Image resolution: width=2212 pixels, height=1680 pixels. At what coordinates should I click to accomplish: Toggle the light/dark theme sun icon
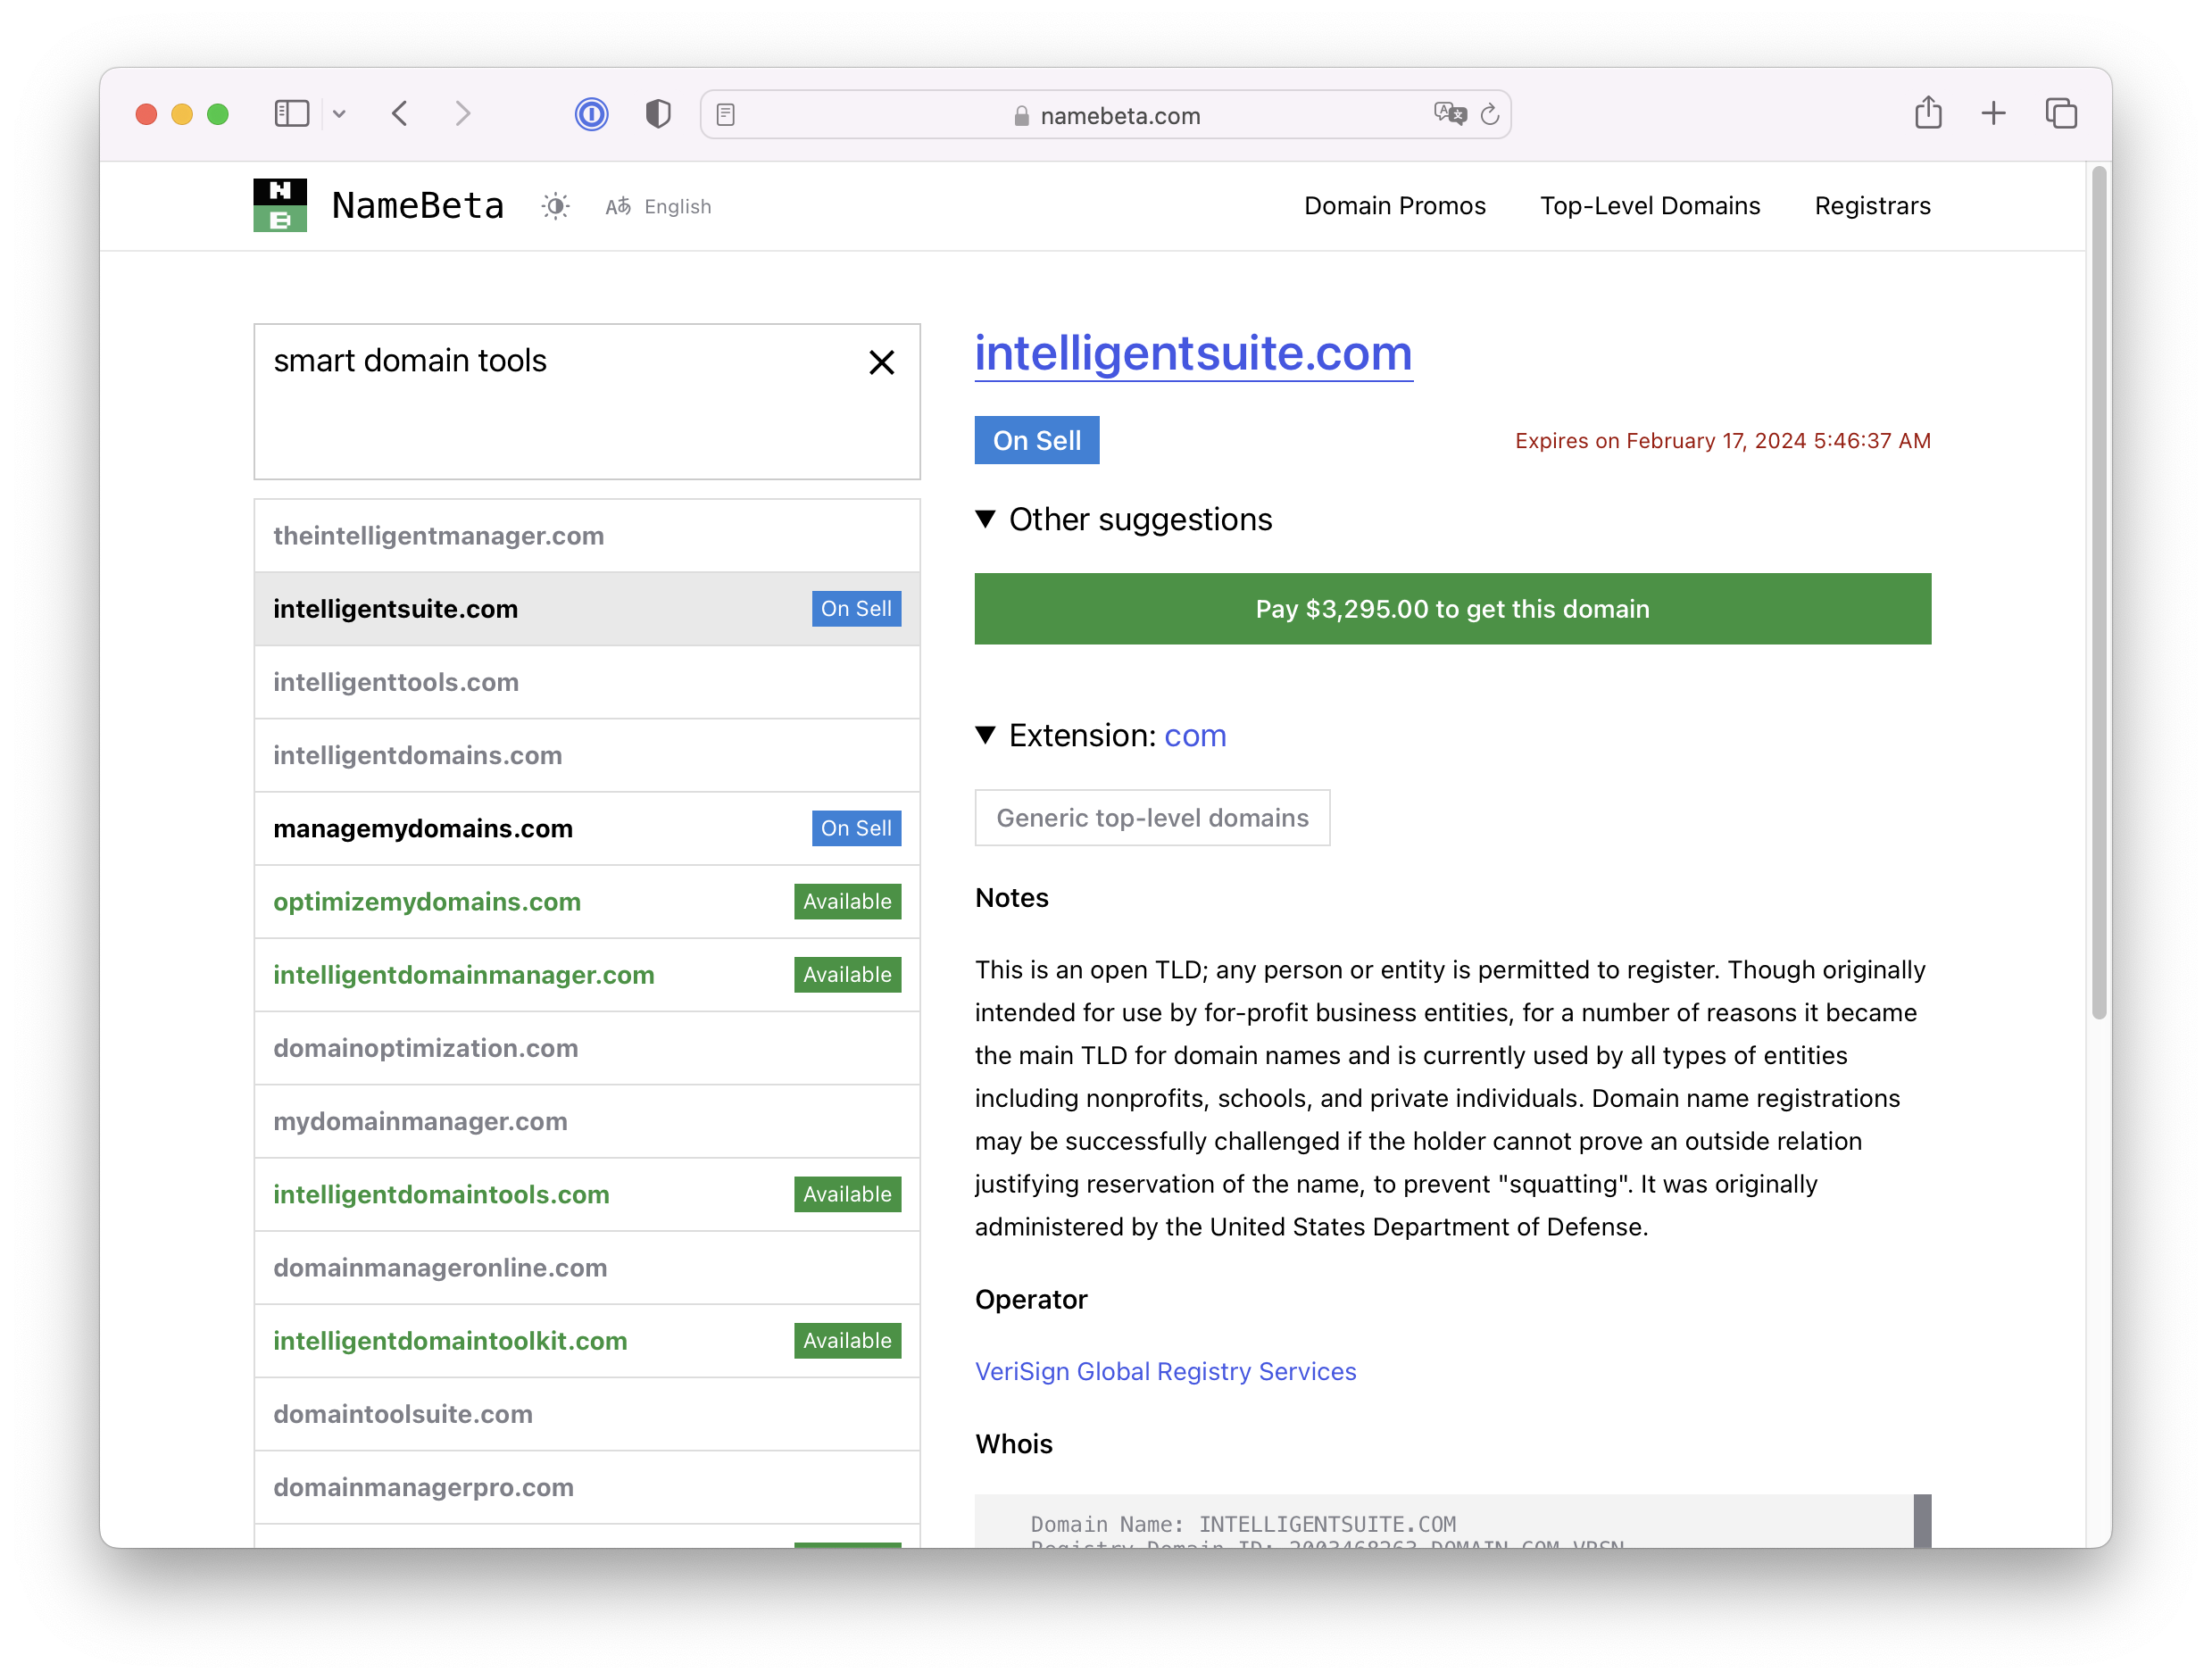tap(556, 207)
